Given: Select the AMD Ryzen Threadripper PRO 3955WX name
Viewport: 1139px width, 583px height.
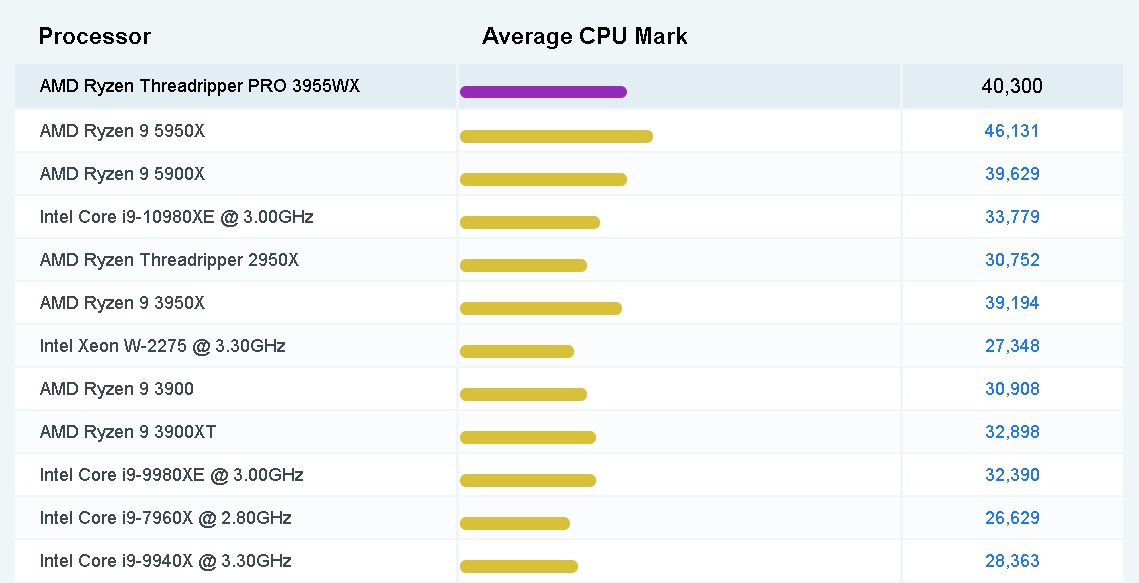Looking at the screenshot, I should coord(200,86).
